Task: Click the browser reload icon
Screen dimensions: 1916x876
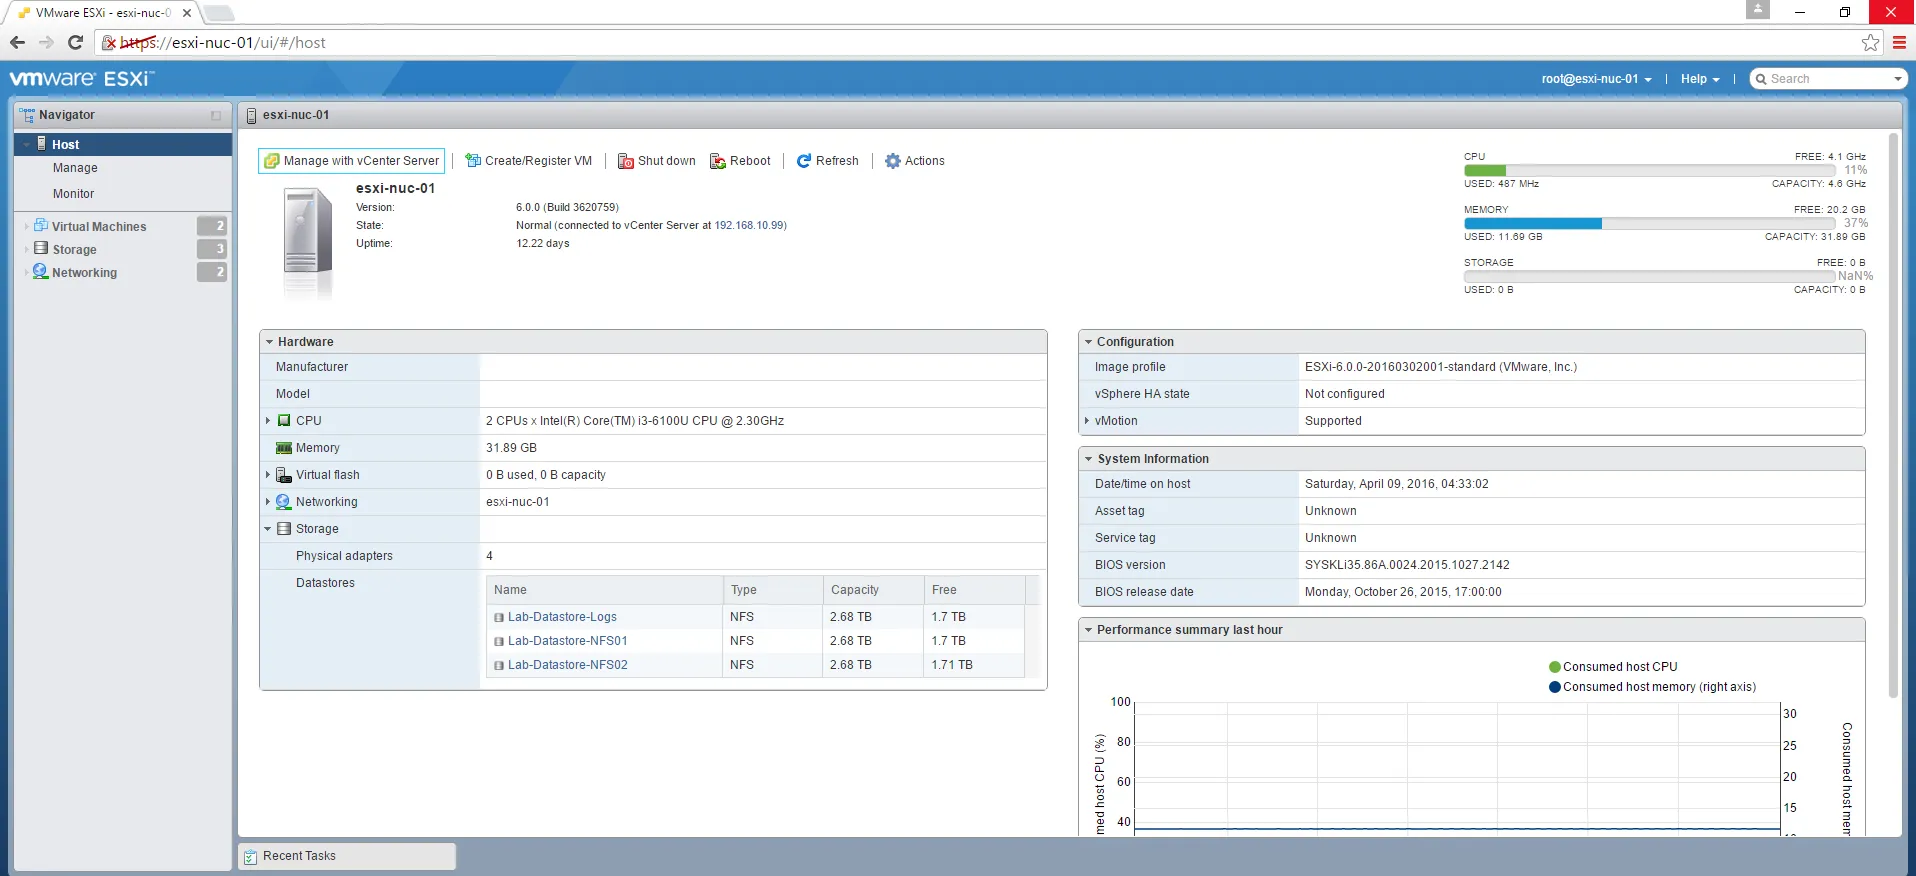Action: click(75, 42)
